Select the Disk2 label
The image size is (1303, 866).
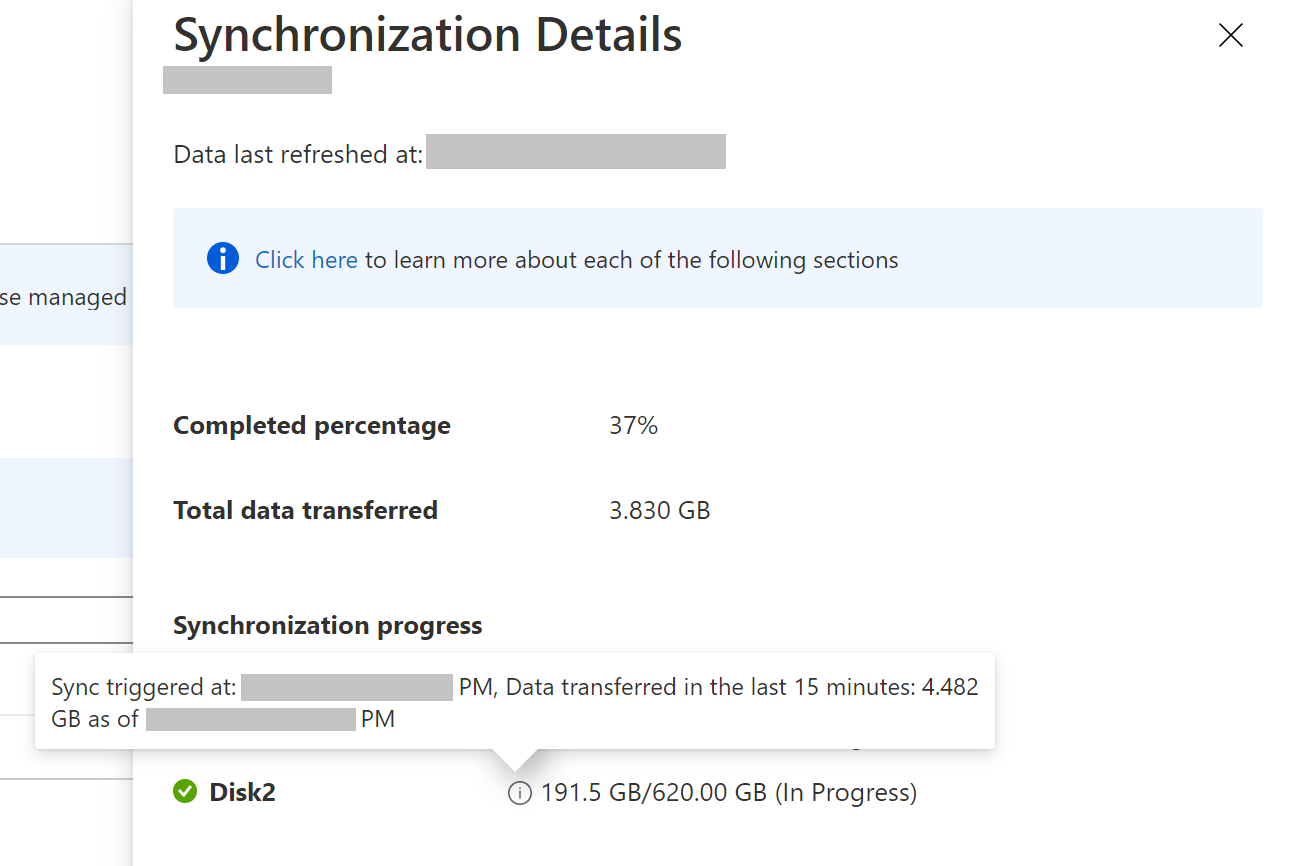(x=242, y=793)
